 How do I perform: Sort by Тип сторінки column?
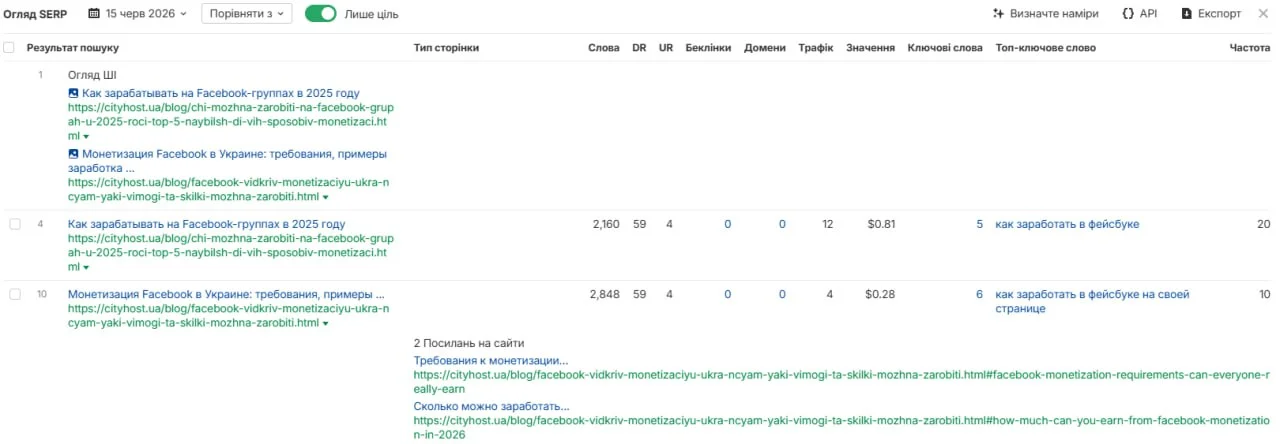[446, 48]
